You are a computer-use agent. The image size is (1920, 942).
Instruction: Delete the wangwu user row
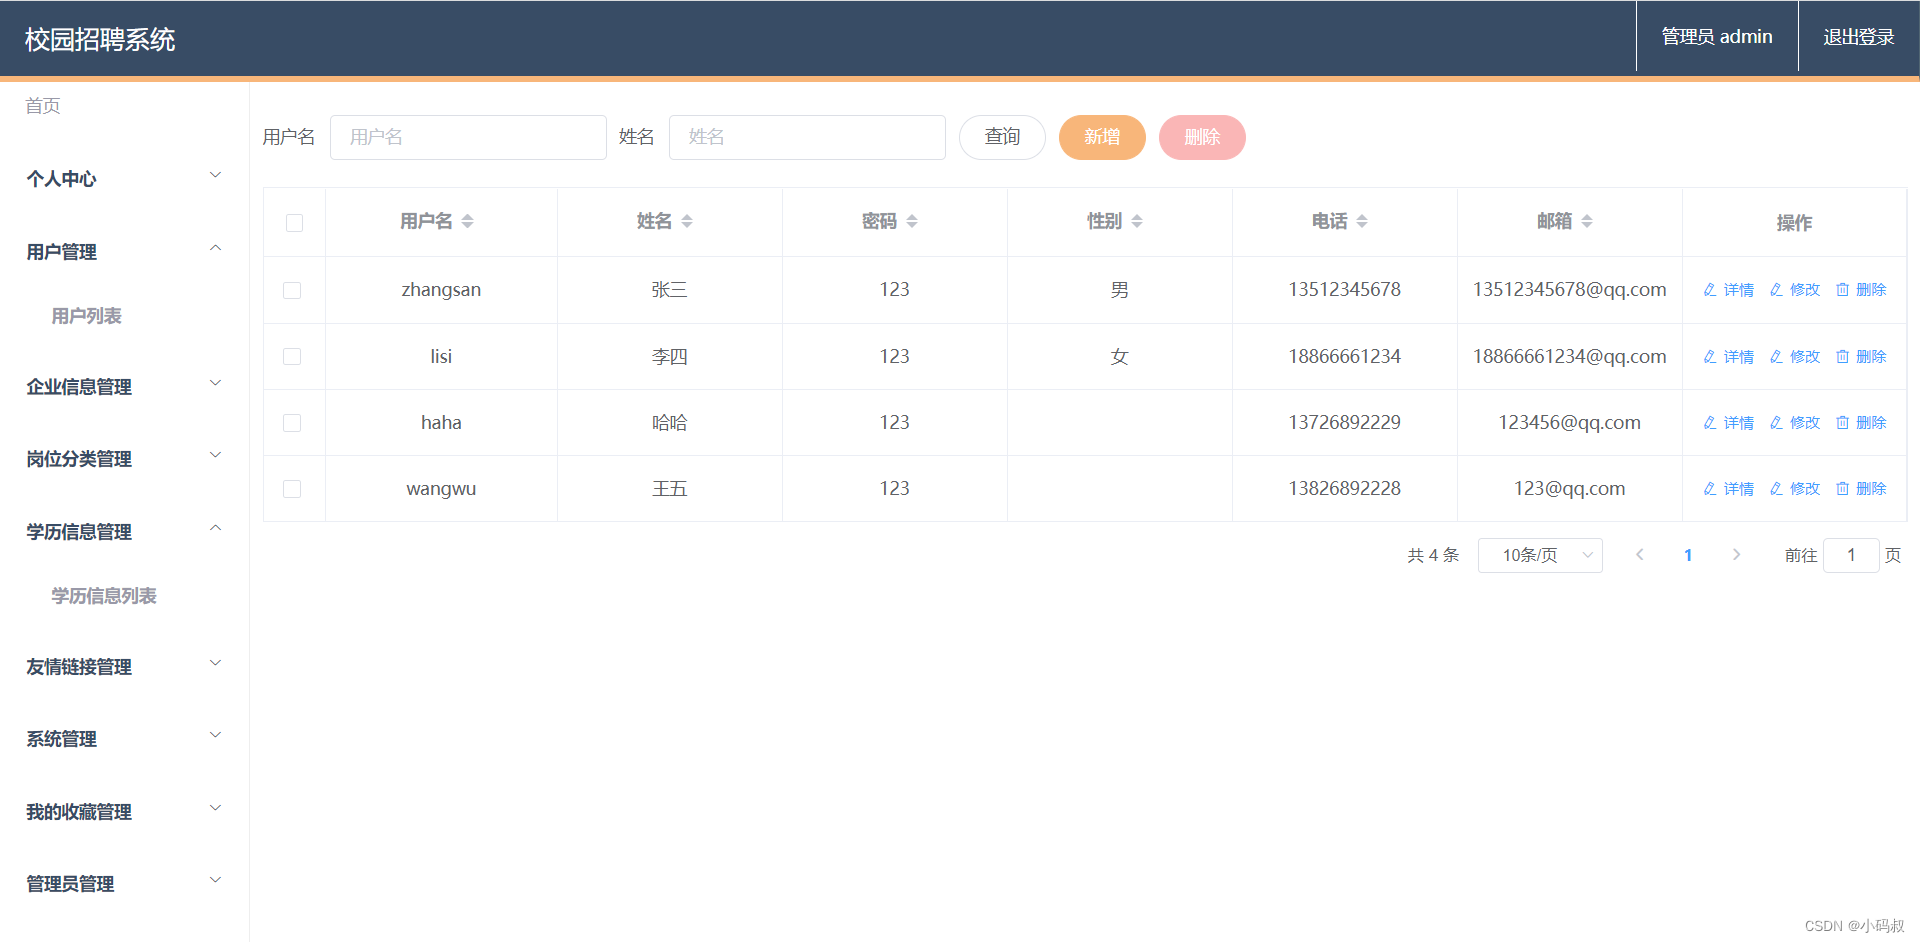click(x=1861, y=489)
